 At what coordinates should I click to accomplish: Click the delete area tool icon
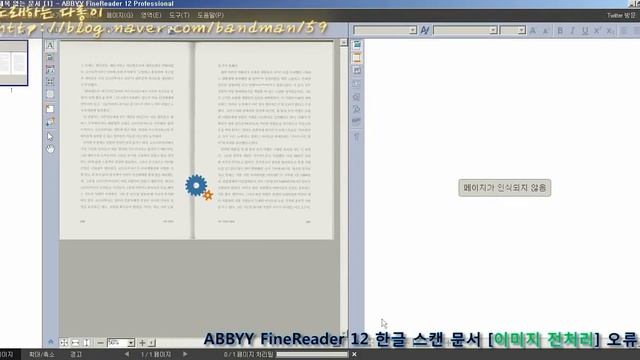[50, 109]
